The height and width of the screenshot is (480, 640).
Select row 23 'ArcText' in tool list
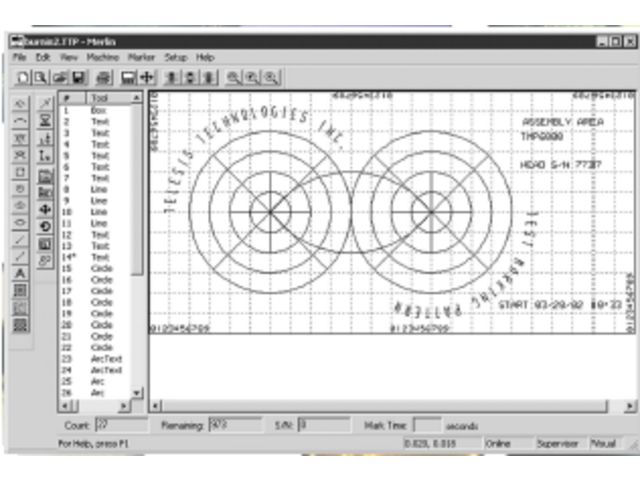point(96,359)
